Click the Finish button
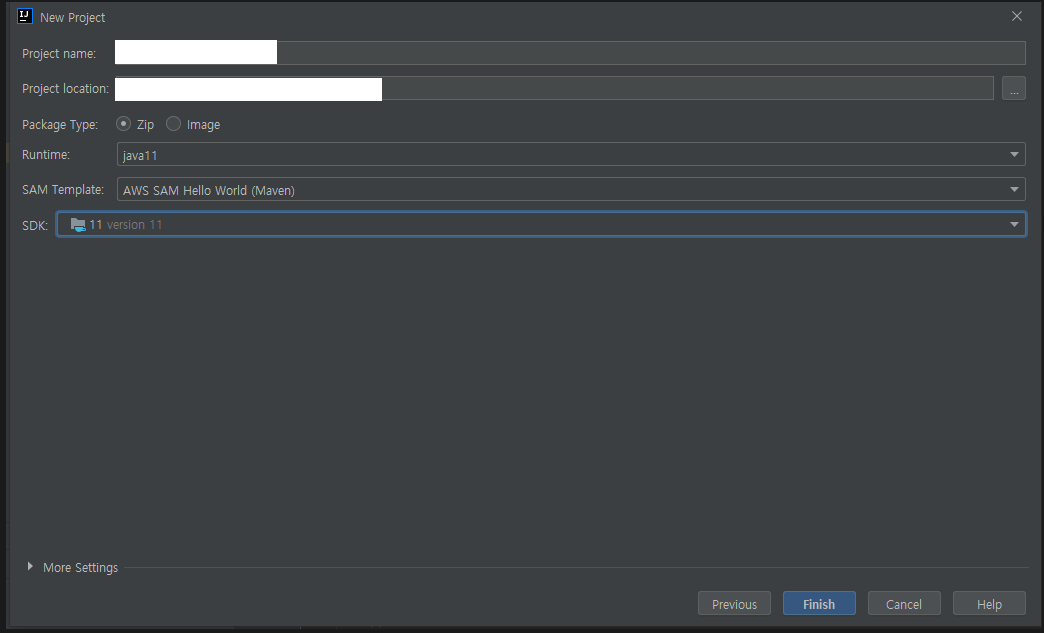The height and width of the screenshot is (633, 1044). [819, 604]
